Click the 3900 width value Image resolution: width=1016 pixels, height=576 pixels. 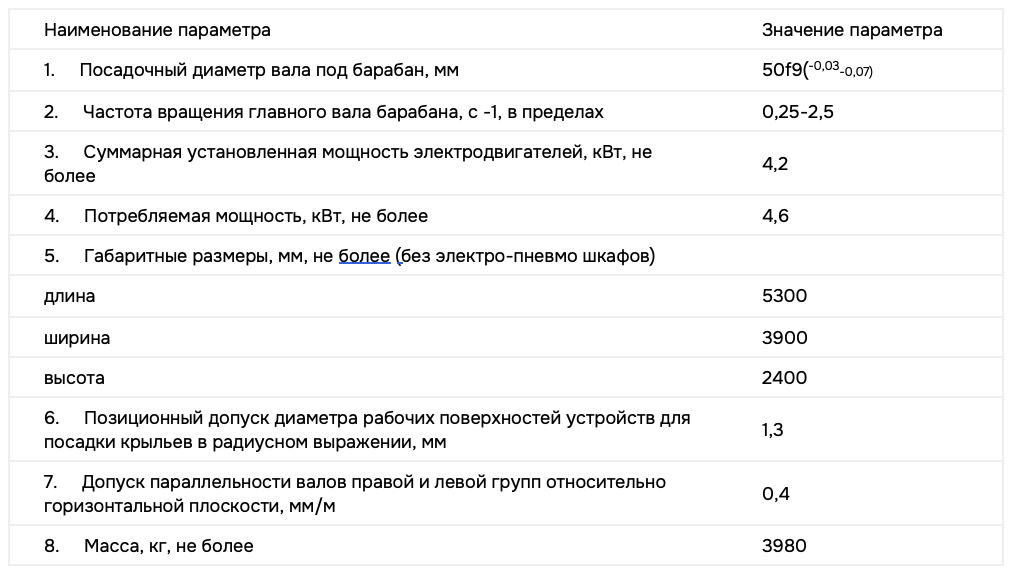pyautogui.click(x=784, y=338)
